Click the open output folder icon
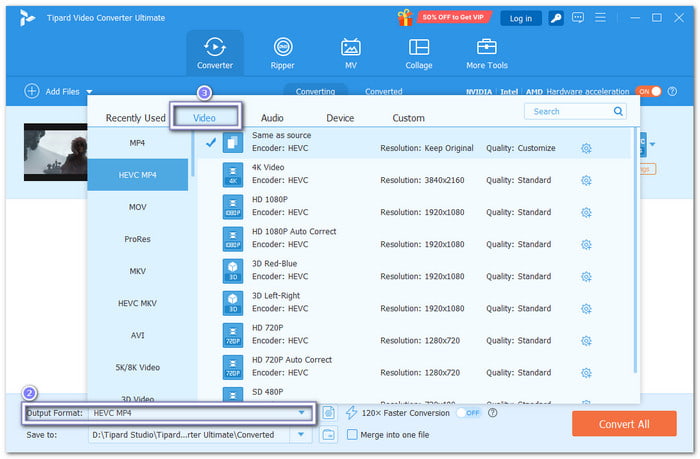The height and width of the screenshot is (459, 700). pyautogui.click(x=329, y=434)
